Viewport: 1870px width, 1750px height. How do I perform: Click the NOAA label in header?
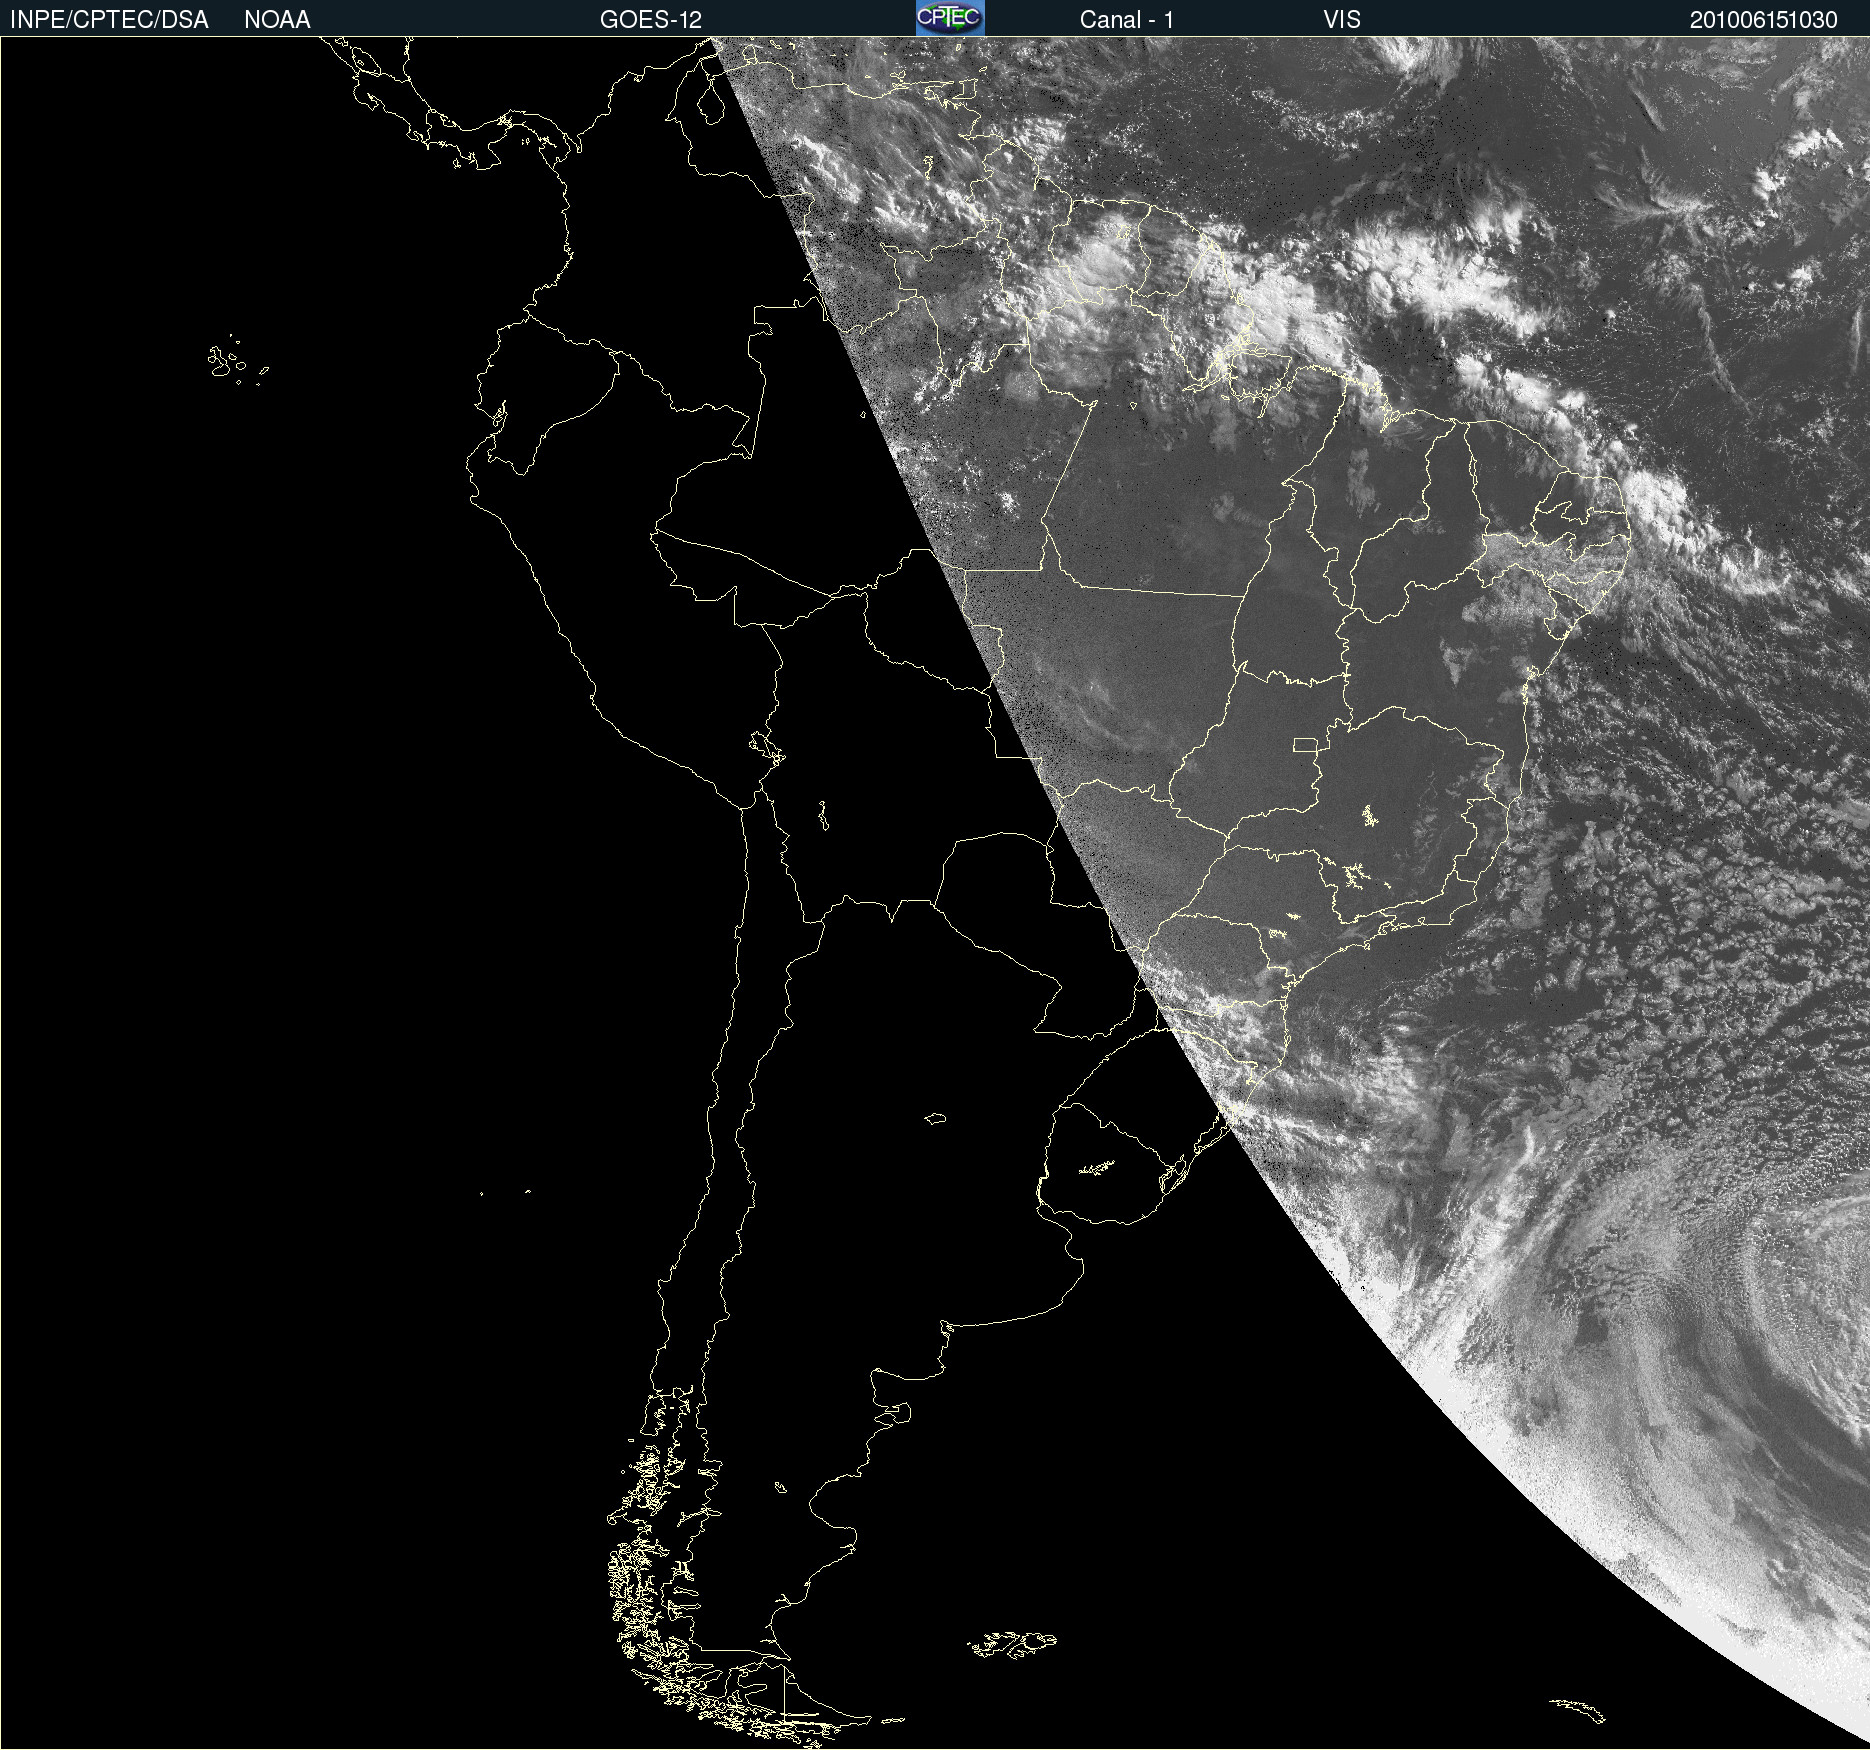point(277,20)
